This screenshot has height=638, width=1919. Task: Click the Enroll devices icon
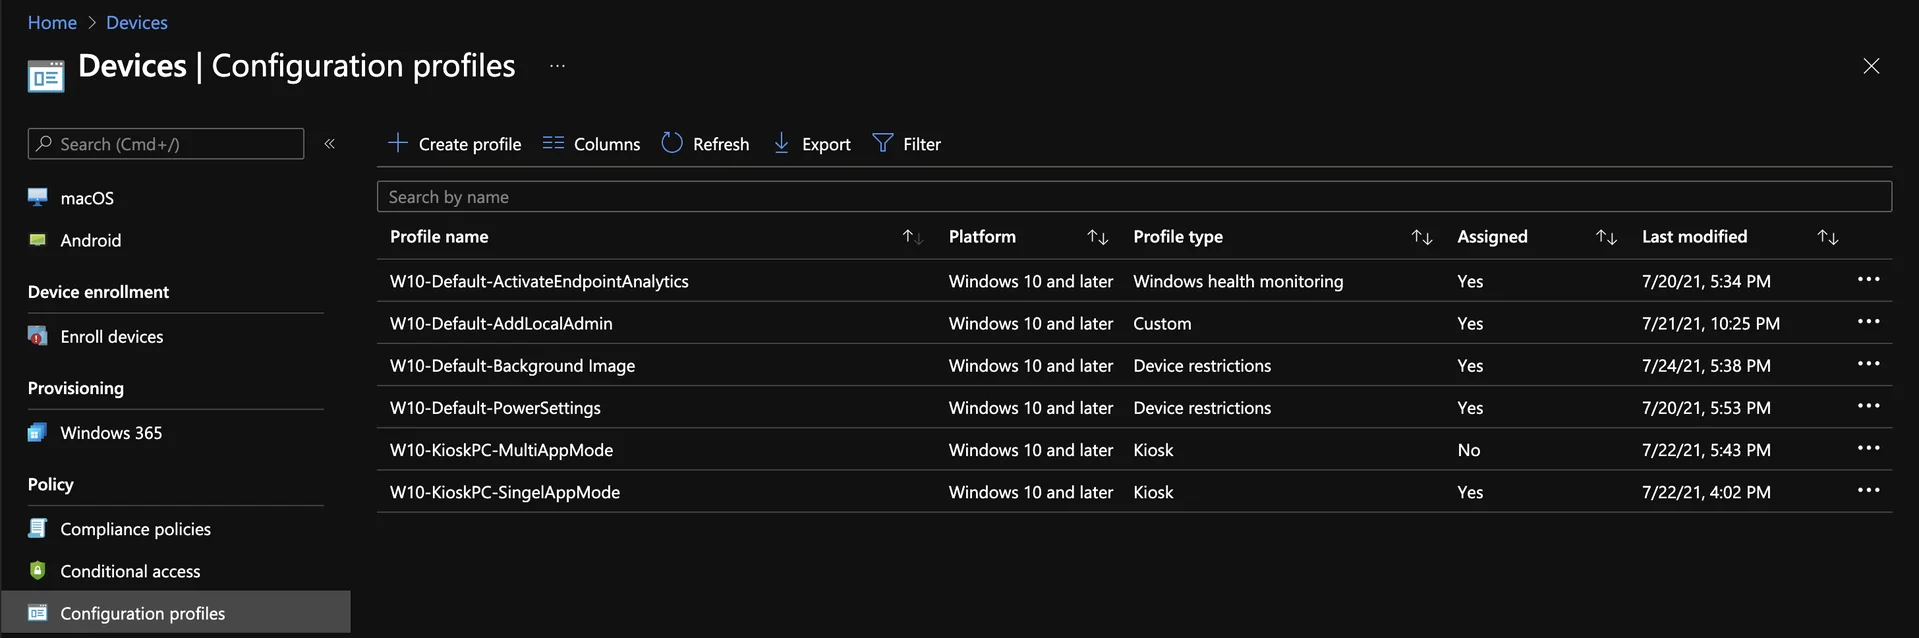[x=38, y=336]
